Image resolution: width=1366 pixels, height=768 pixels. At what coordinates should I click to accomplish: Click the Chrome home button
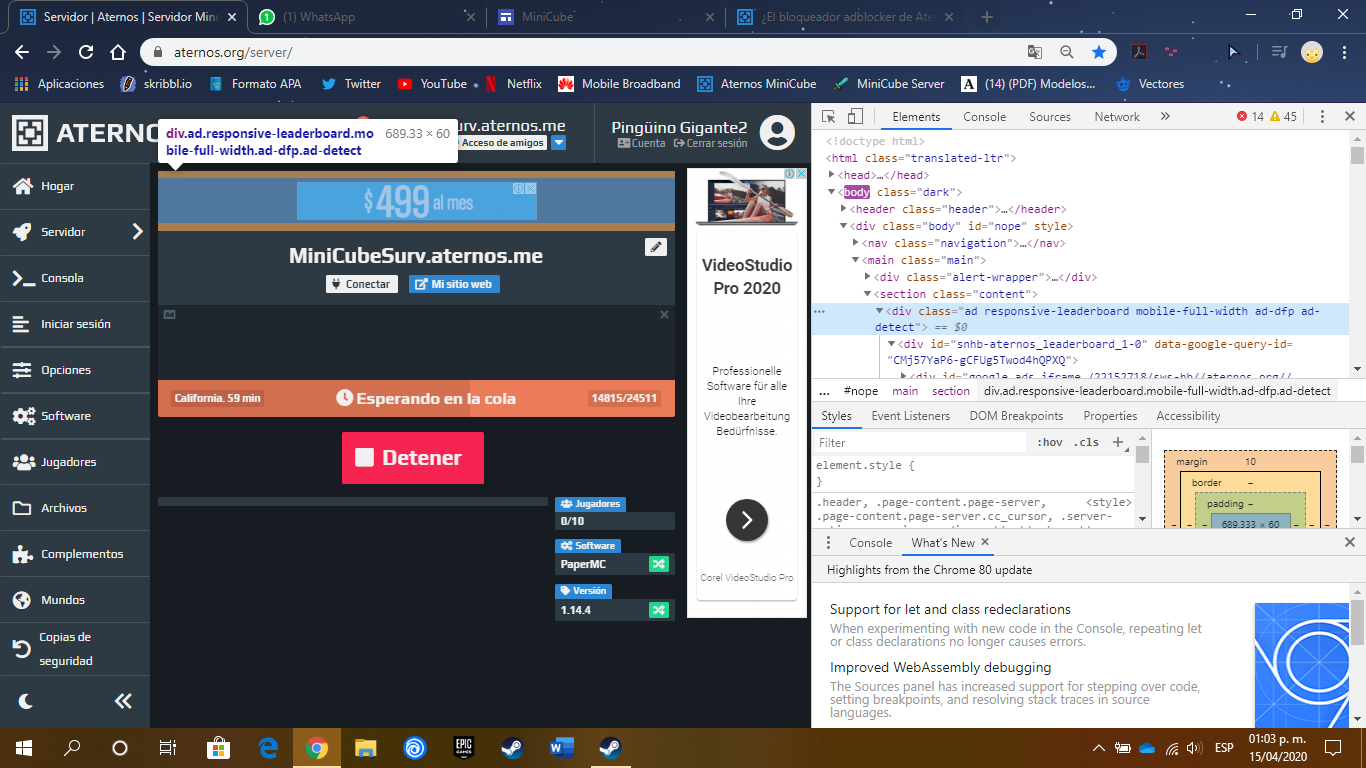pos(118,52)
